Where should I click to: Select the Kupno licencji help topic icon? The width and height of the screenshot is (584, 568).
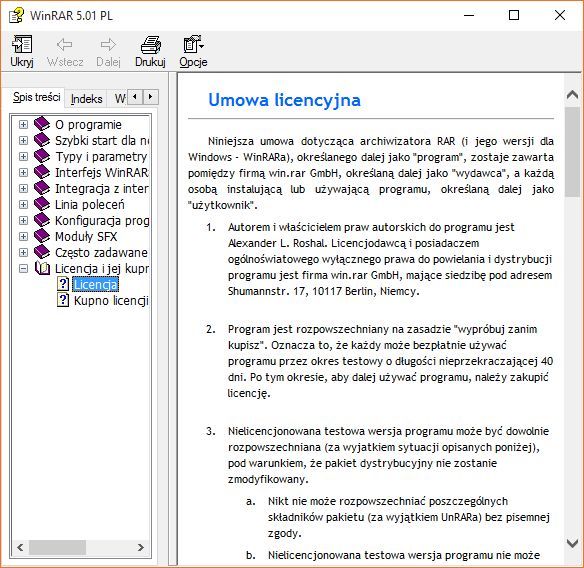63,300
